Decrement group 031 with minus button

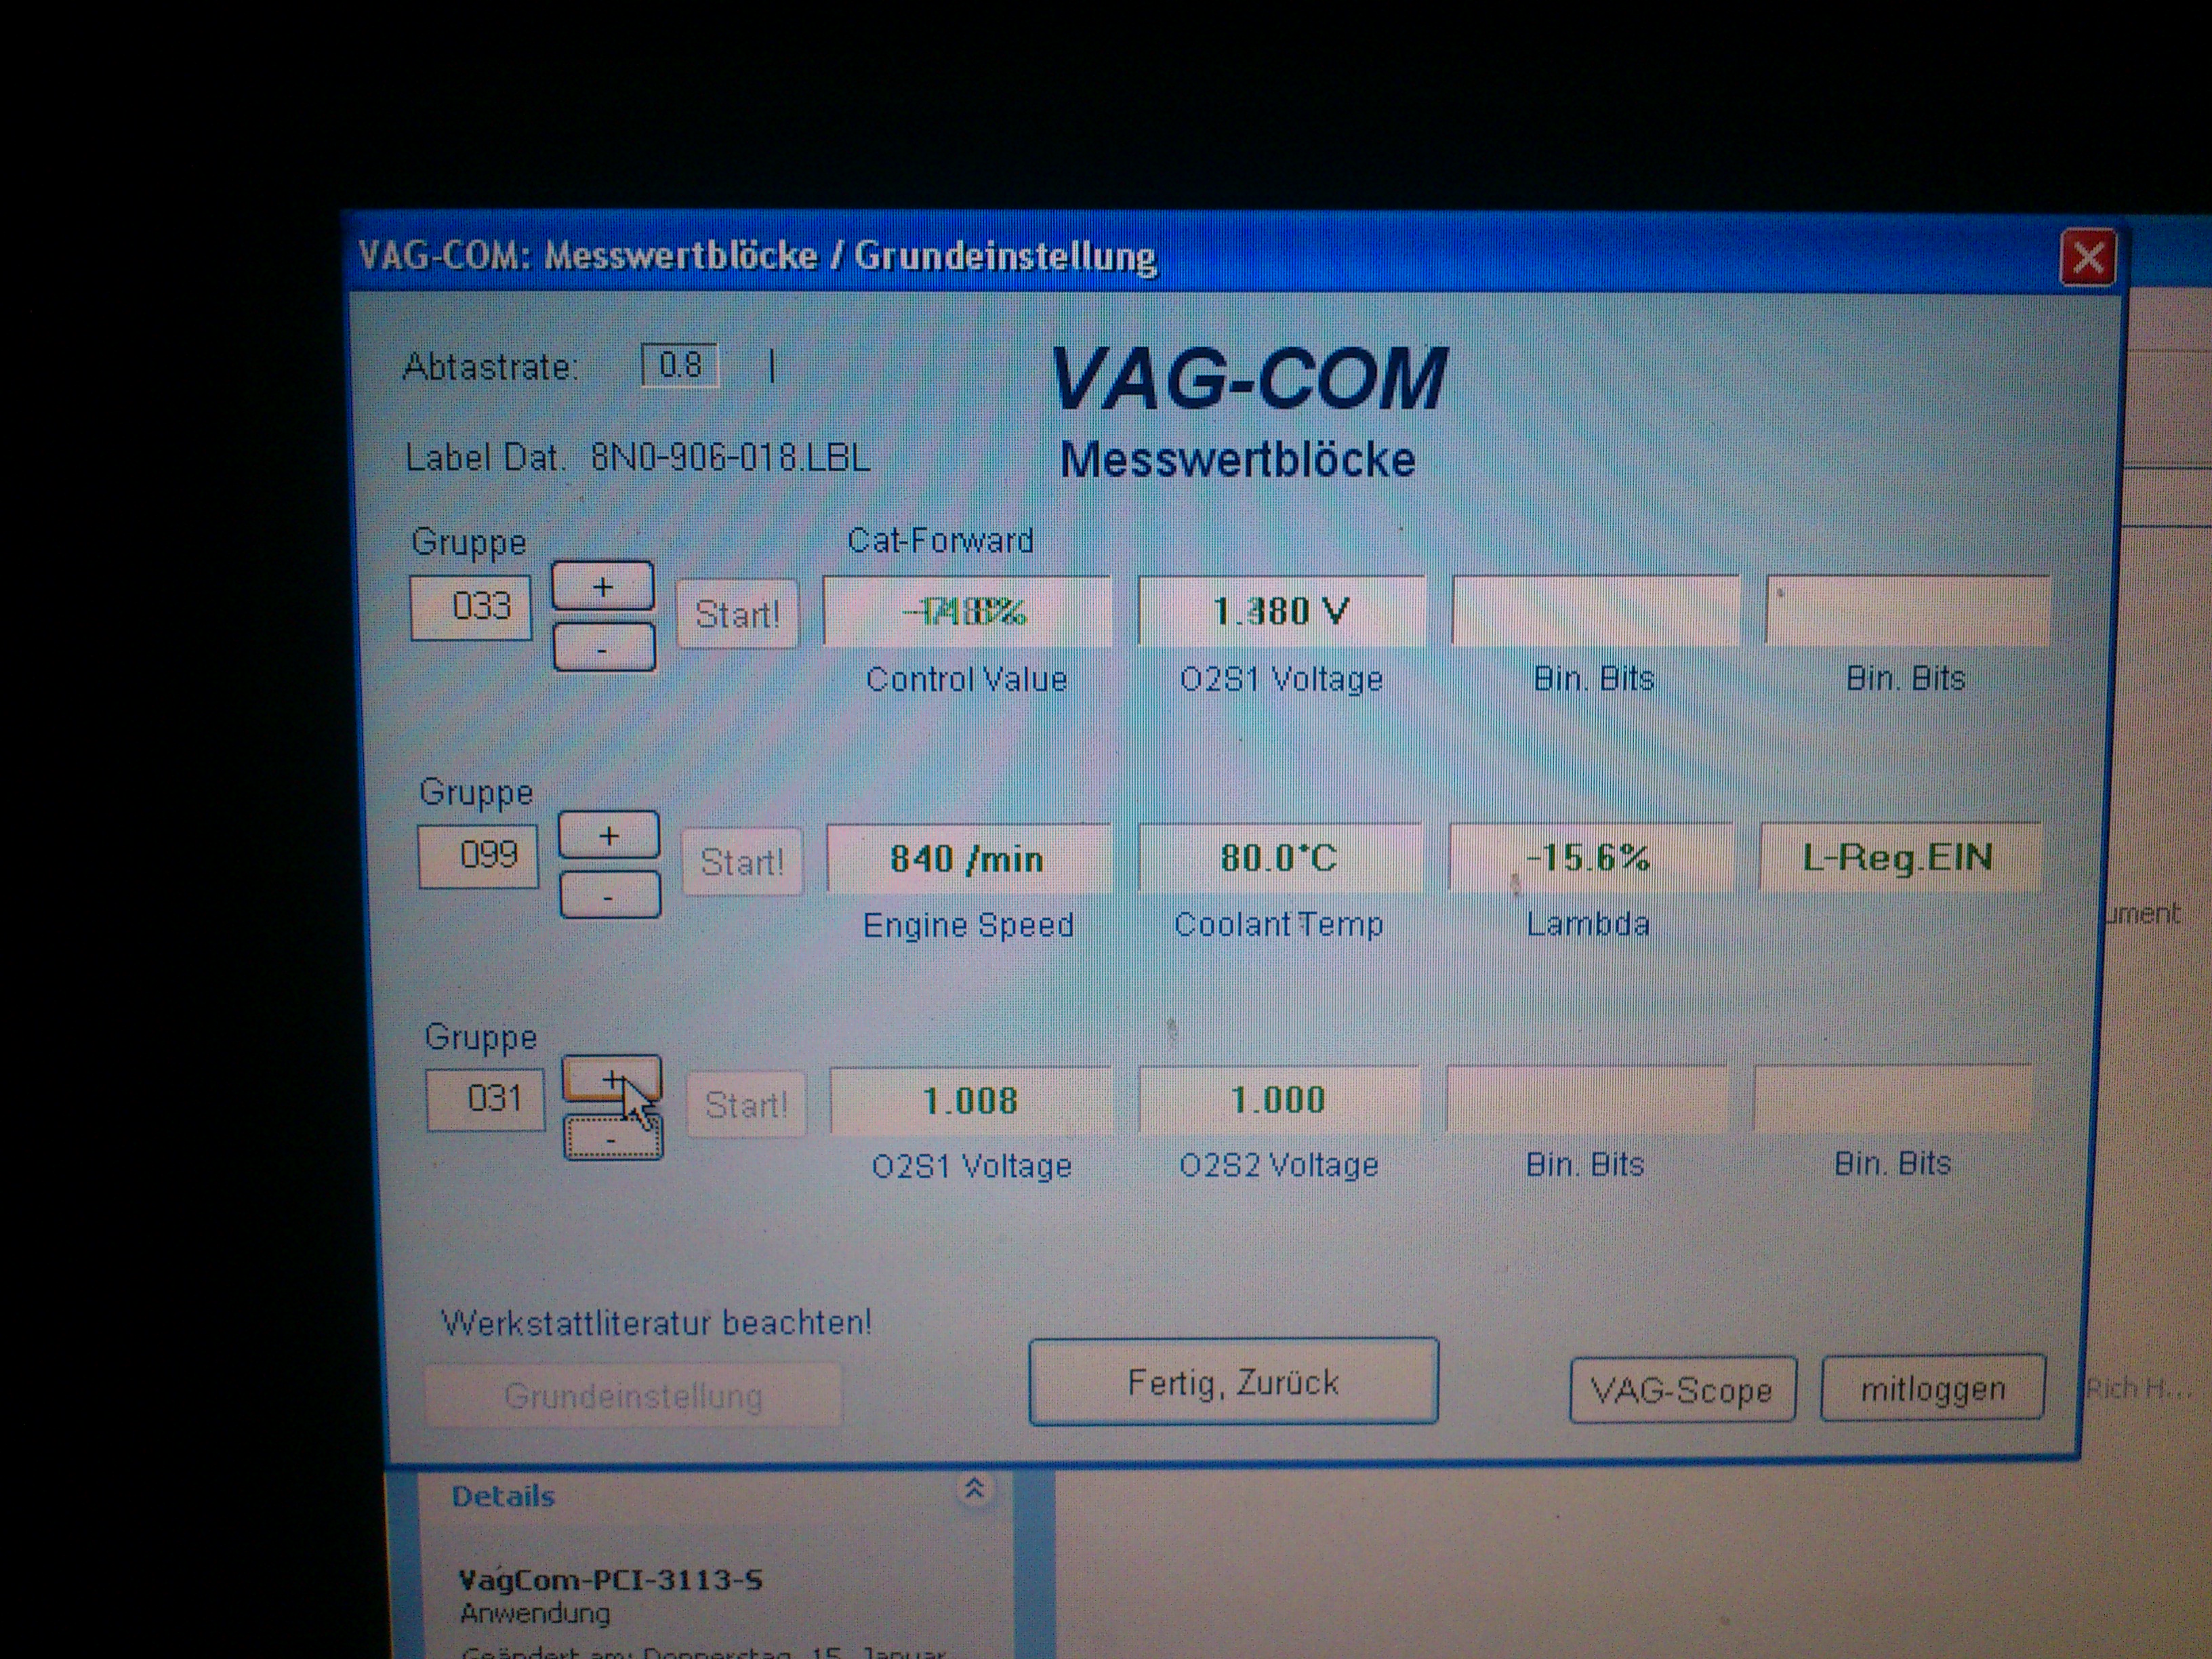click(613, 1139)
